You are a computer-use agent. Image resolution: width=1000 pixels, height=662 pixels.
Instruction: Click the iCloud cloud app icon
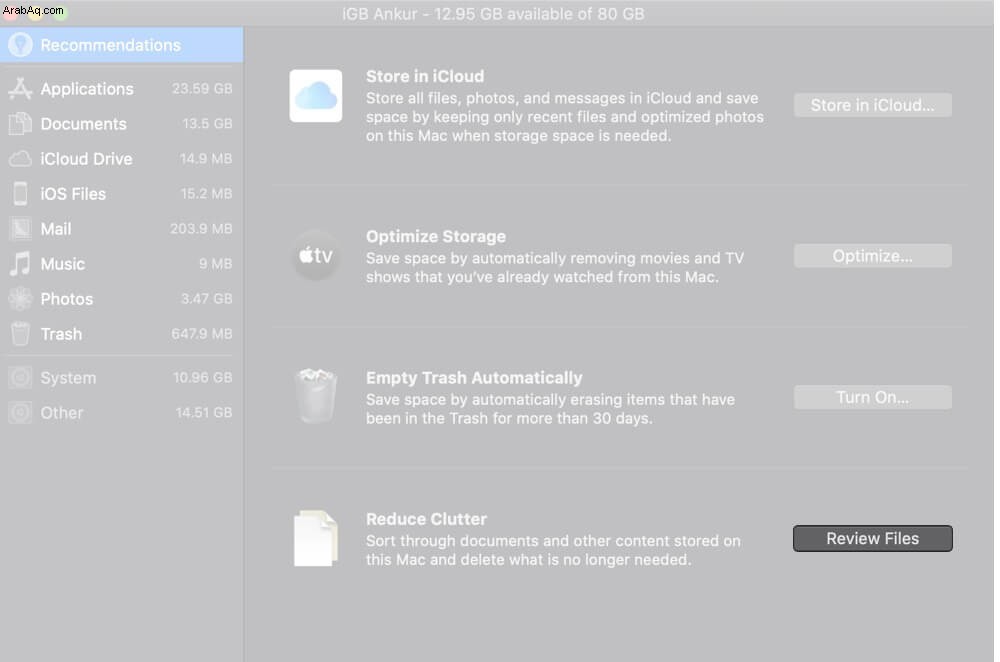316,96
